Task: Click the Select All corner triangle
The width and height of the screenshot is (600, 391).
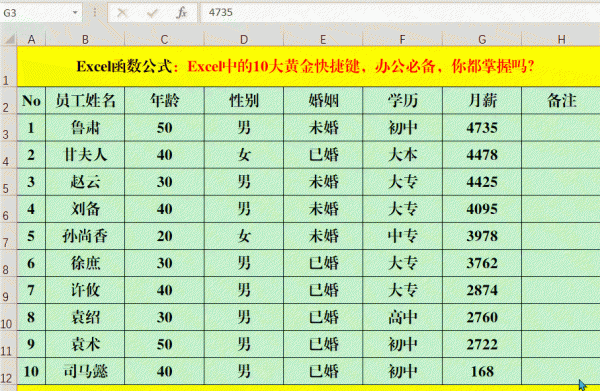Action: [x=9, y=39]
